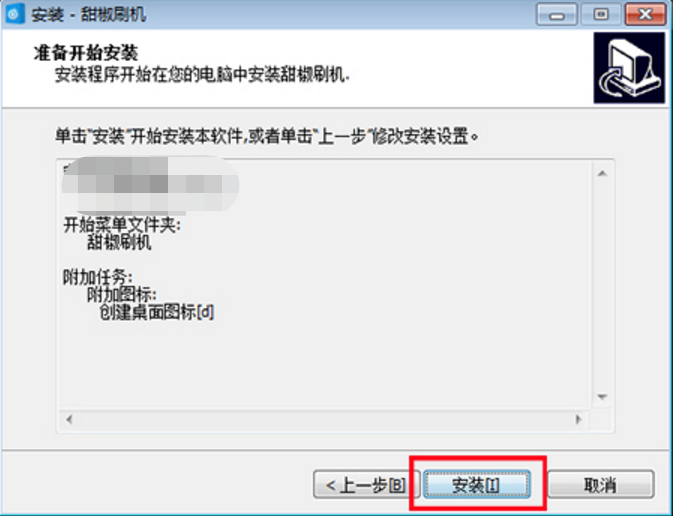Click the scroll up arrow in summary box
Image resolution: width=674 pixels, height=516 pixels.
point(602,173)
